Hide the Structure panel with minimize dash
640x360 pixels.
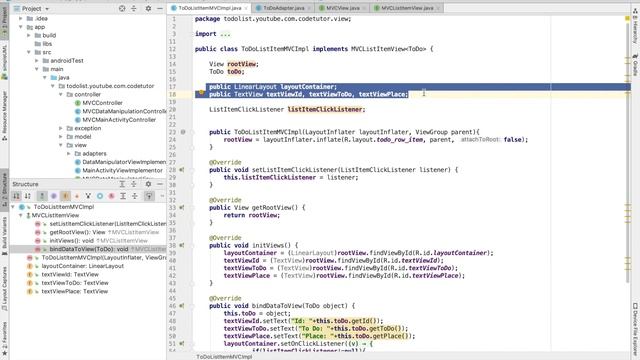160,184
